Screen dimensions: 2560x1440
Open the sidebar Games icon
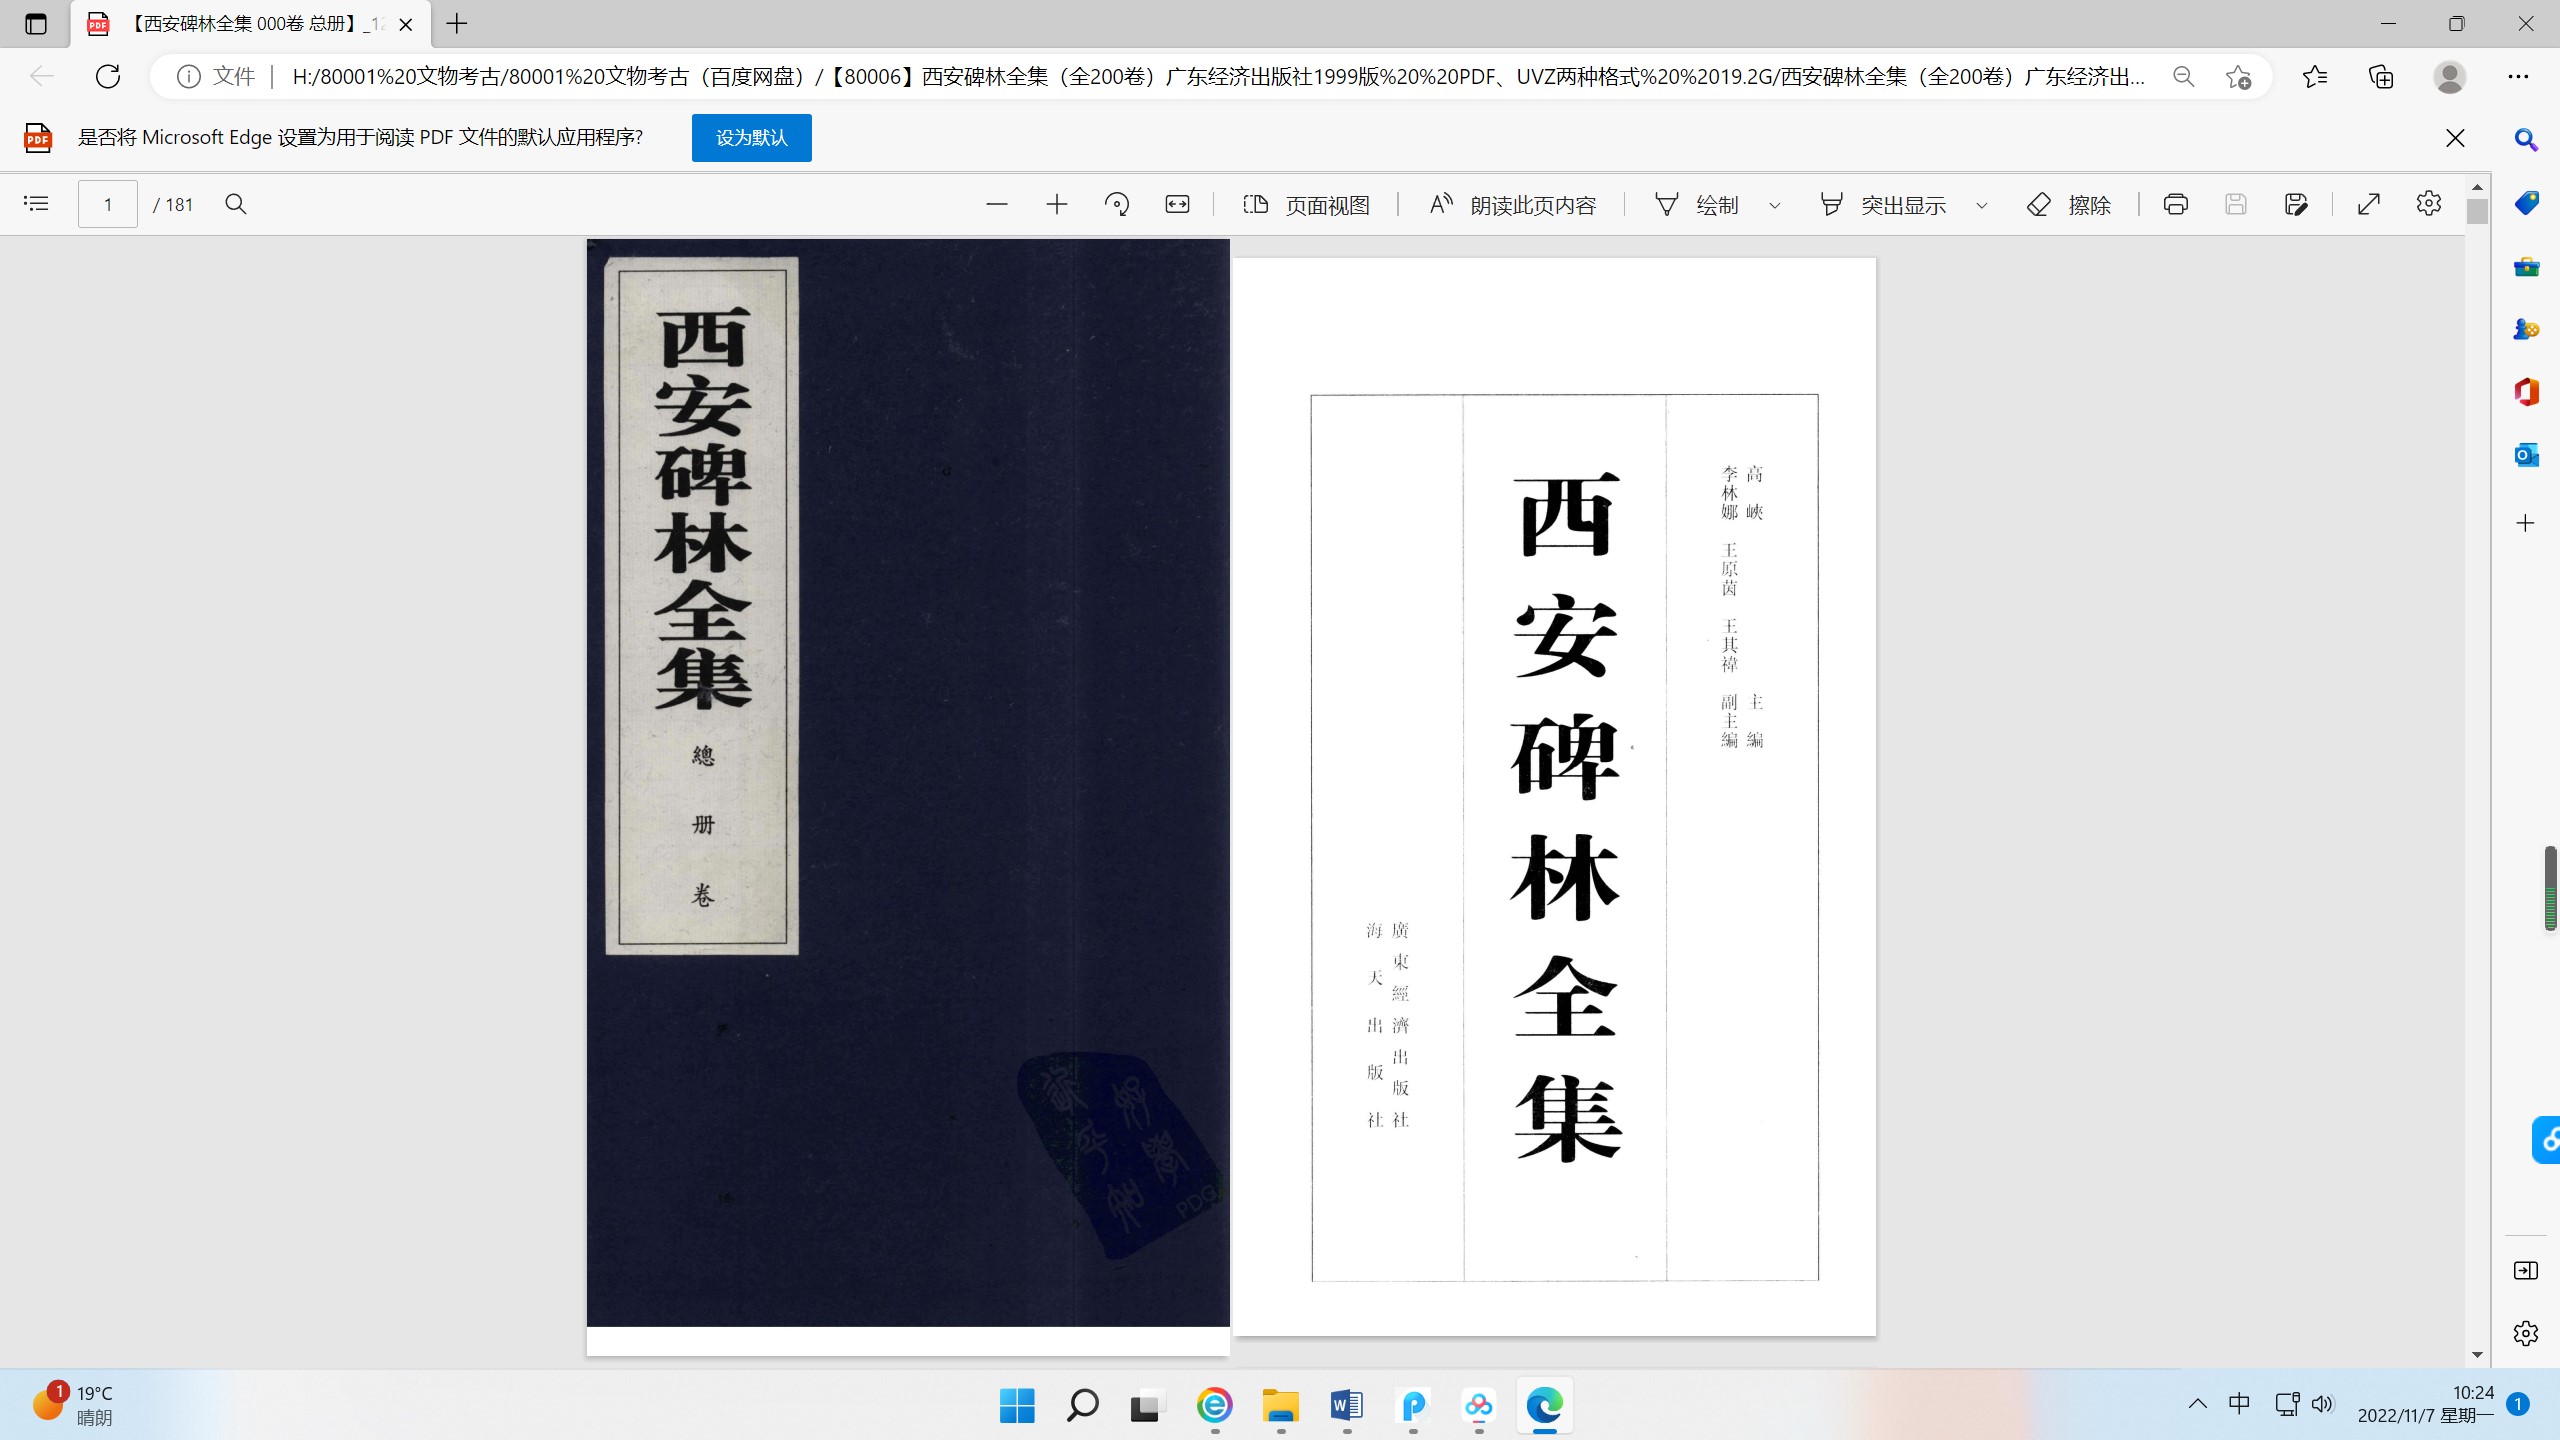click(x=2526, y=329)
